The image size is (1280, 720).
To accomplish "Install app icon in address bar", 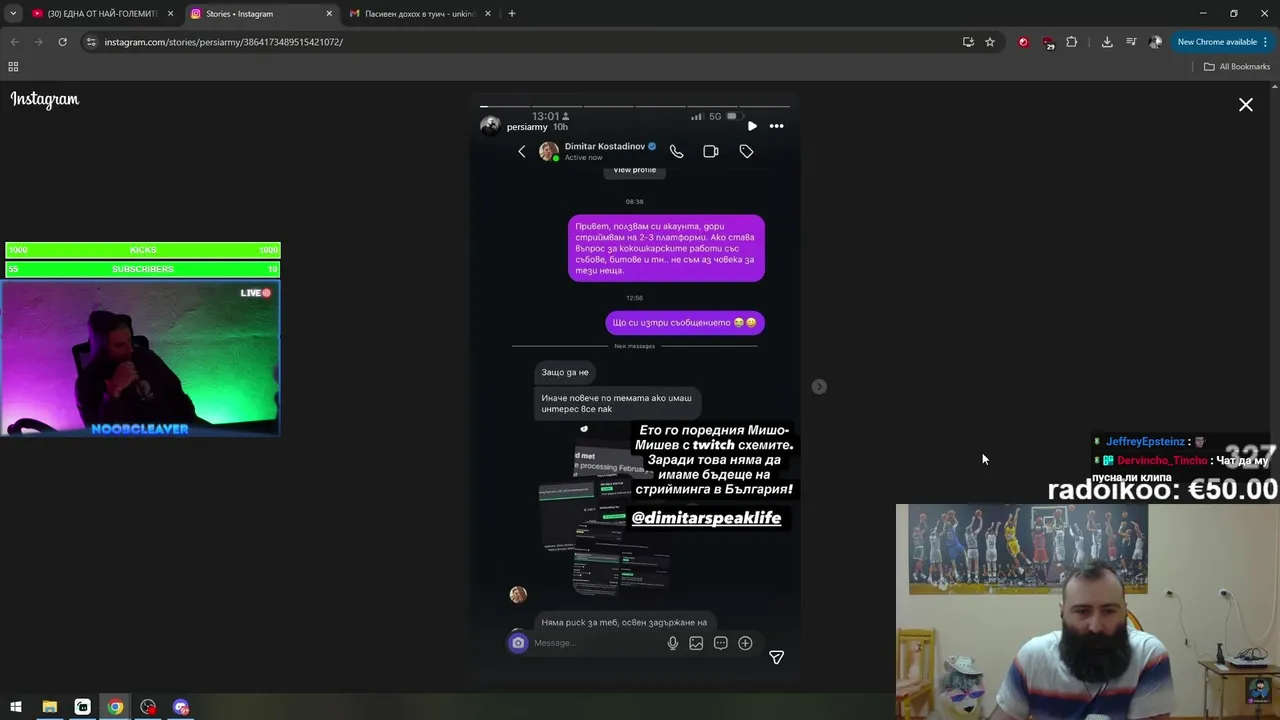I will click(968, 42).
